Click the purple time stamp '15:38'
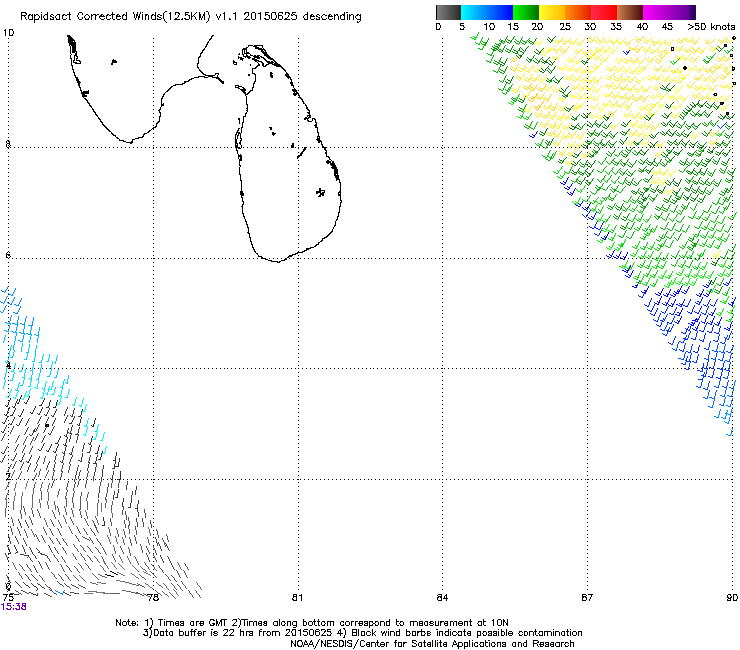The width and height of the screenshot is (740, 650). click(x=14, y=607)
